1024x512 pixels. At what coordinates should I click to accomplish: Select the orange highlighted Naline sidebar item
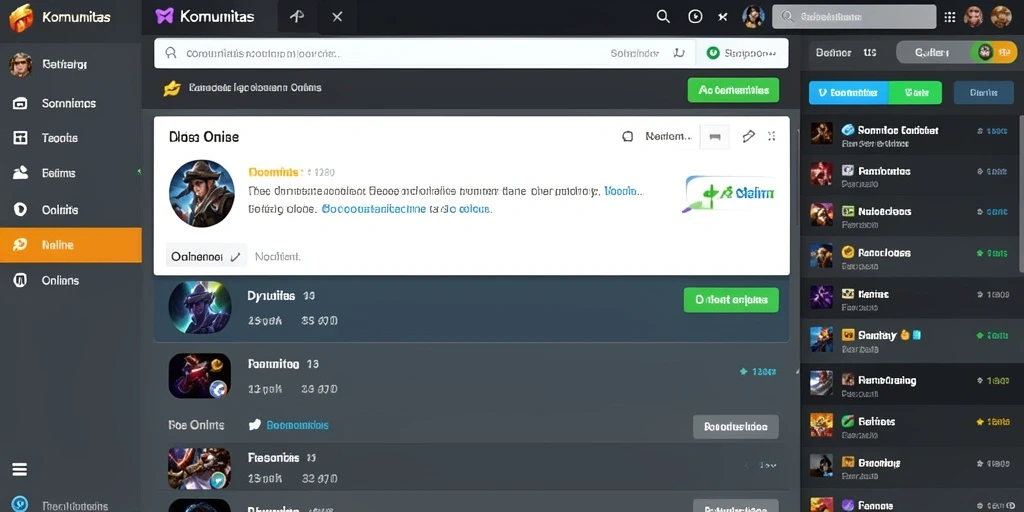(x=71, y=245)
